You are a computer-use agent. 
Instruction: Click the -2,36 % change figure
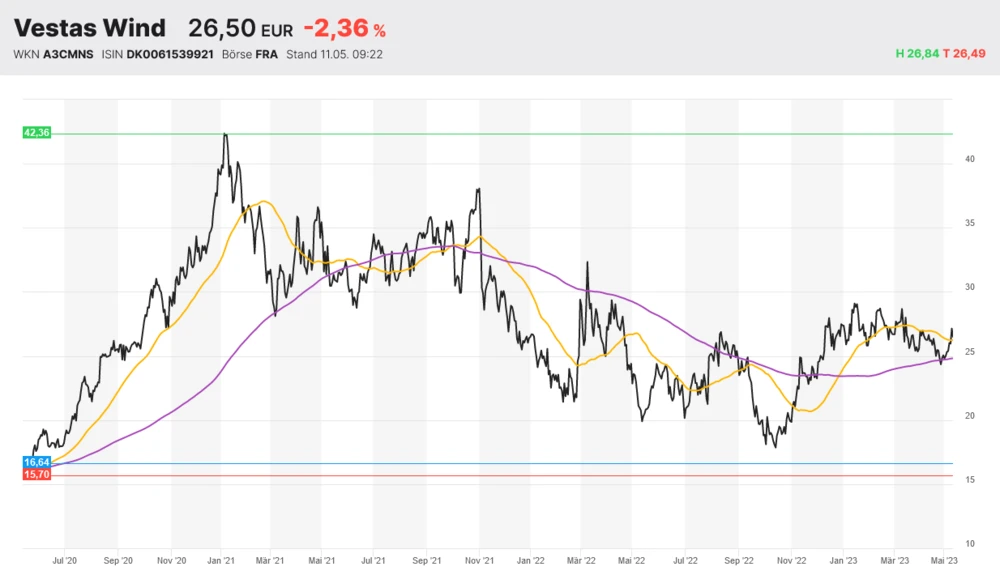pyautogui.click(x=344, y=28)
